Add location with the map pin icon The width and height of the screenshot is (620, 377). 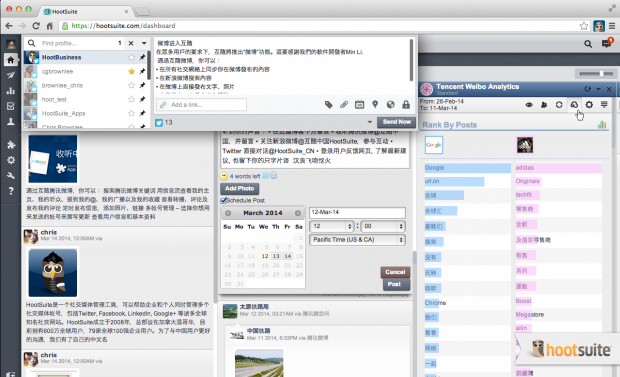pyautogui.click(x=375, y=105)
